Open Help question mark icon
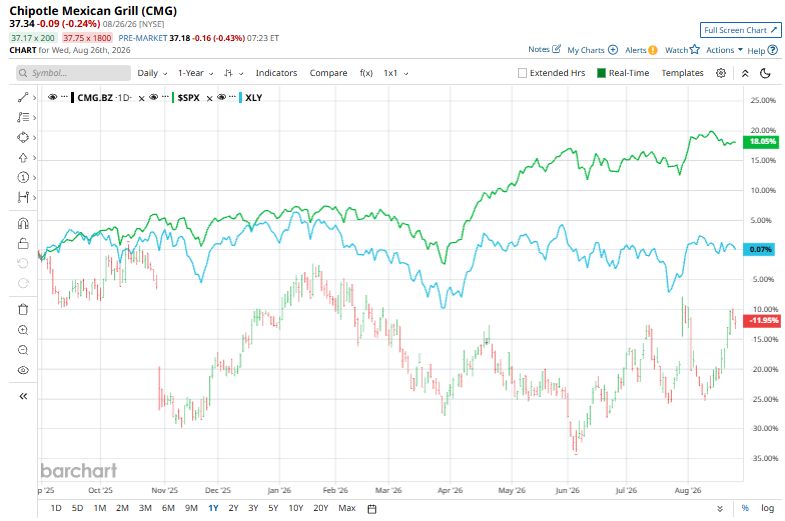 tap(772, 50)
